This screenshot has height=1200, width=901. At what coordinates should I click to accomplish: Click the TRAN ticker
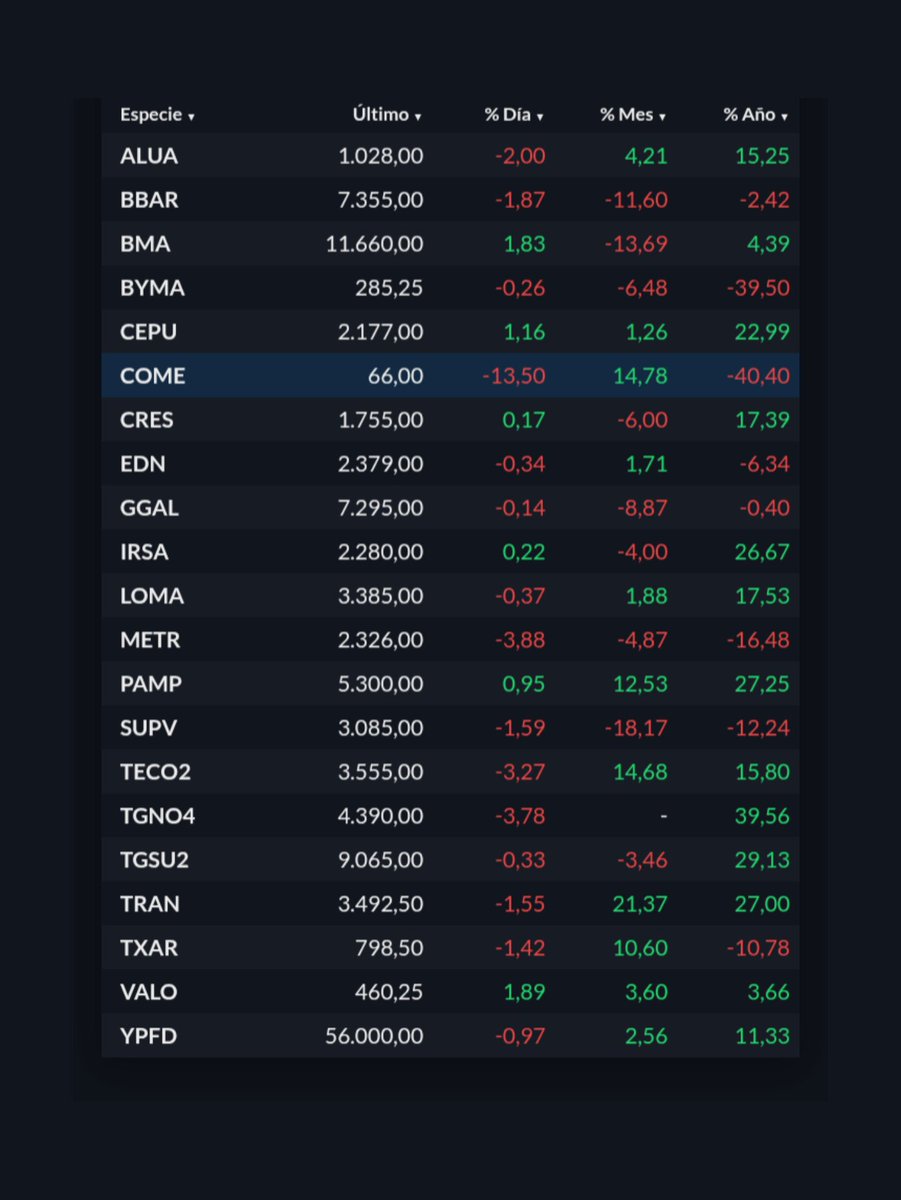point(150,904)
